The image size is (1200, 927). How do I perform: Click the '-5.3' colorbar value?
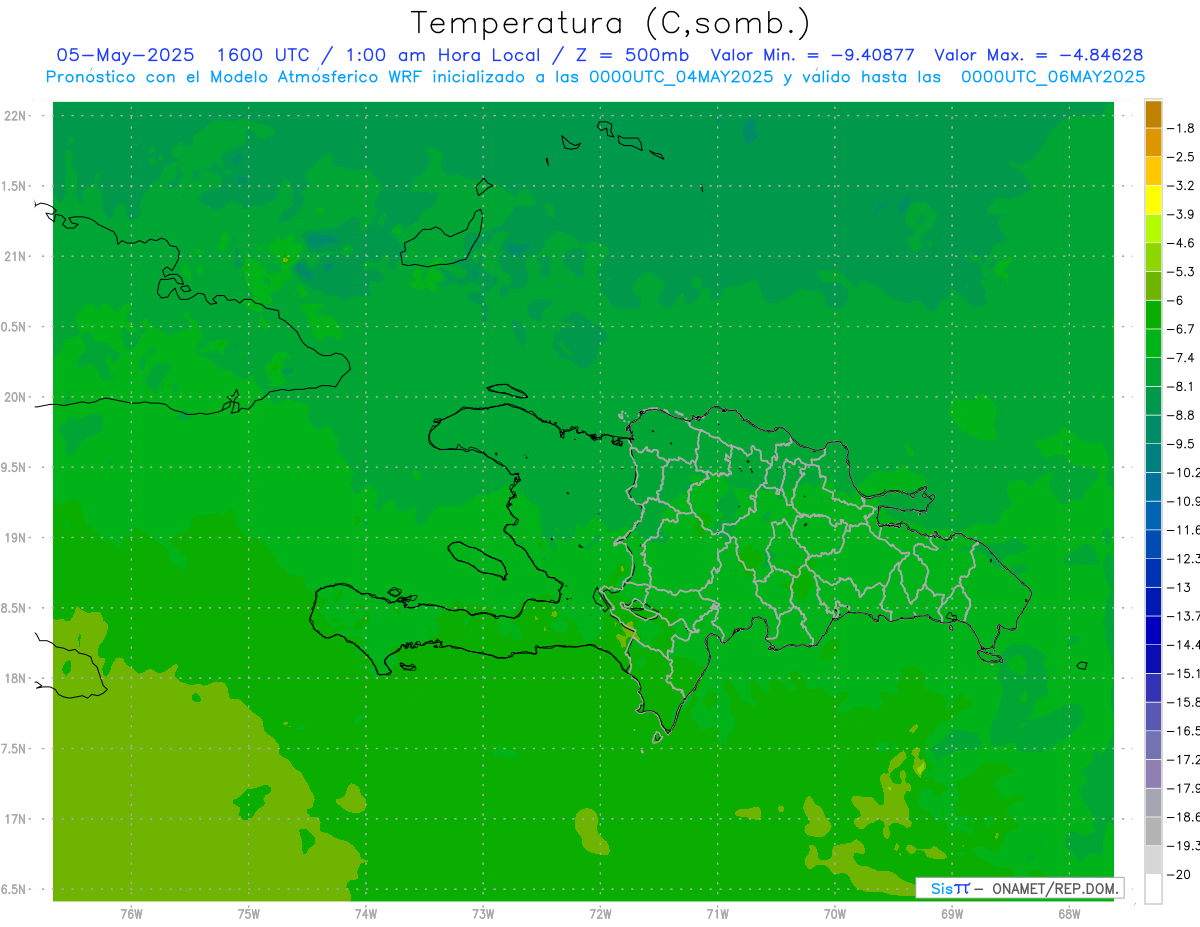(x=1181, y=271)
